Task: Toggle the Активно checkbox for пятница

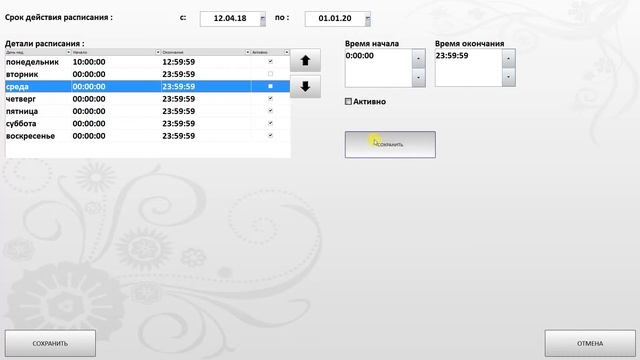Action: [270, 111]
